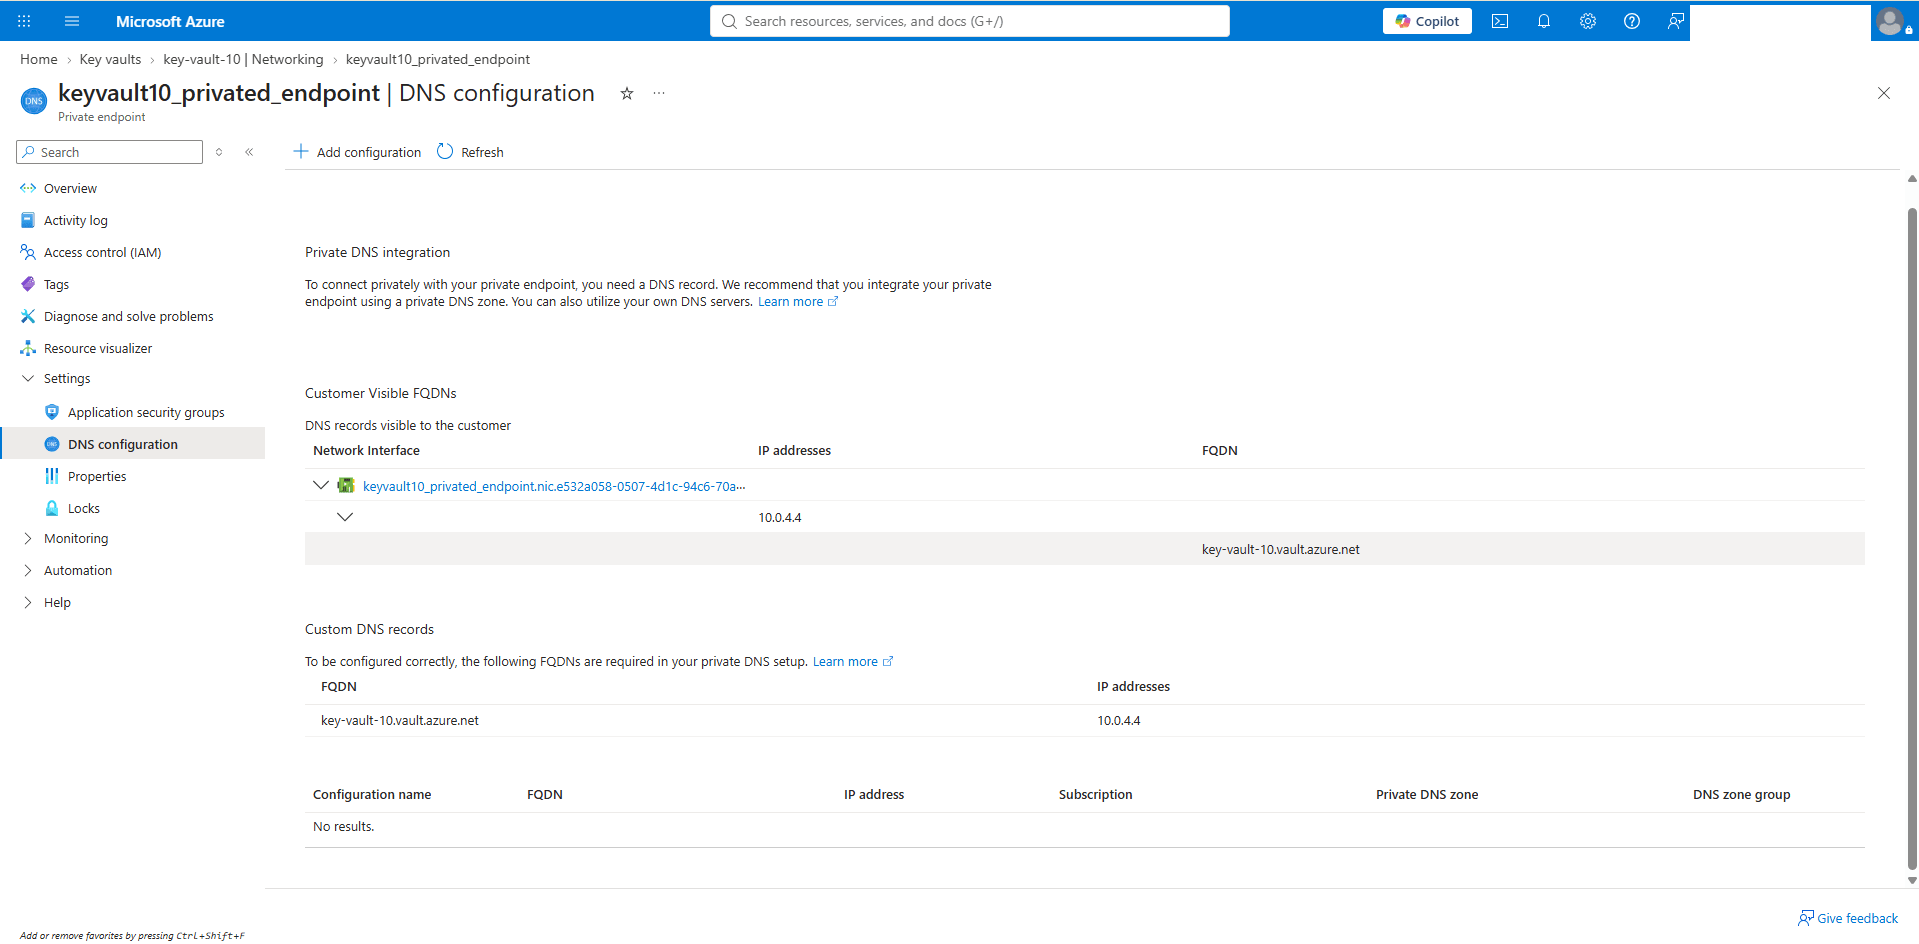
Task: Open the Help question mark icon
Action: tap(1632, 21)
